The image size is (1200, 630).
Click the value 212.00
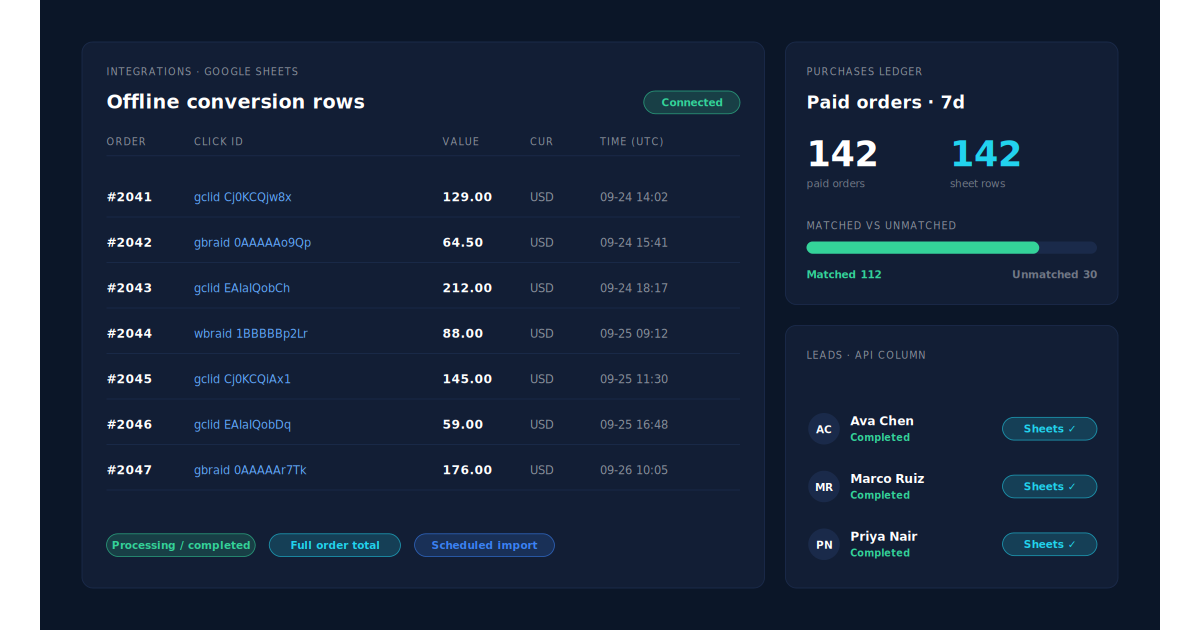(467, 288)
